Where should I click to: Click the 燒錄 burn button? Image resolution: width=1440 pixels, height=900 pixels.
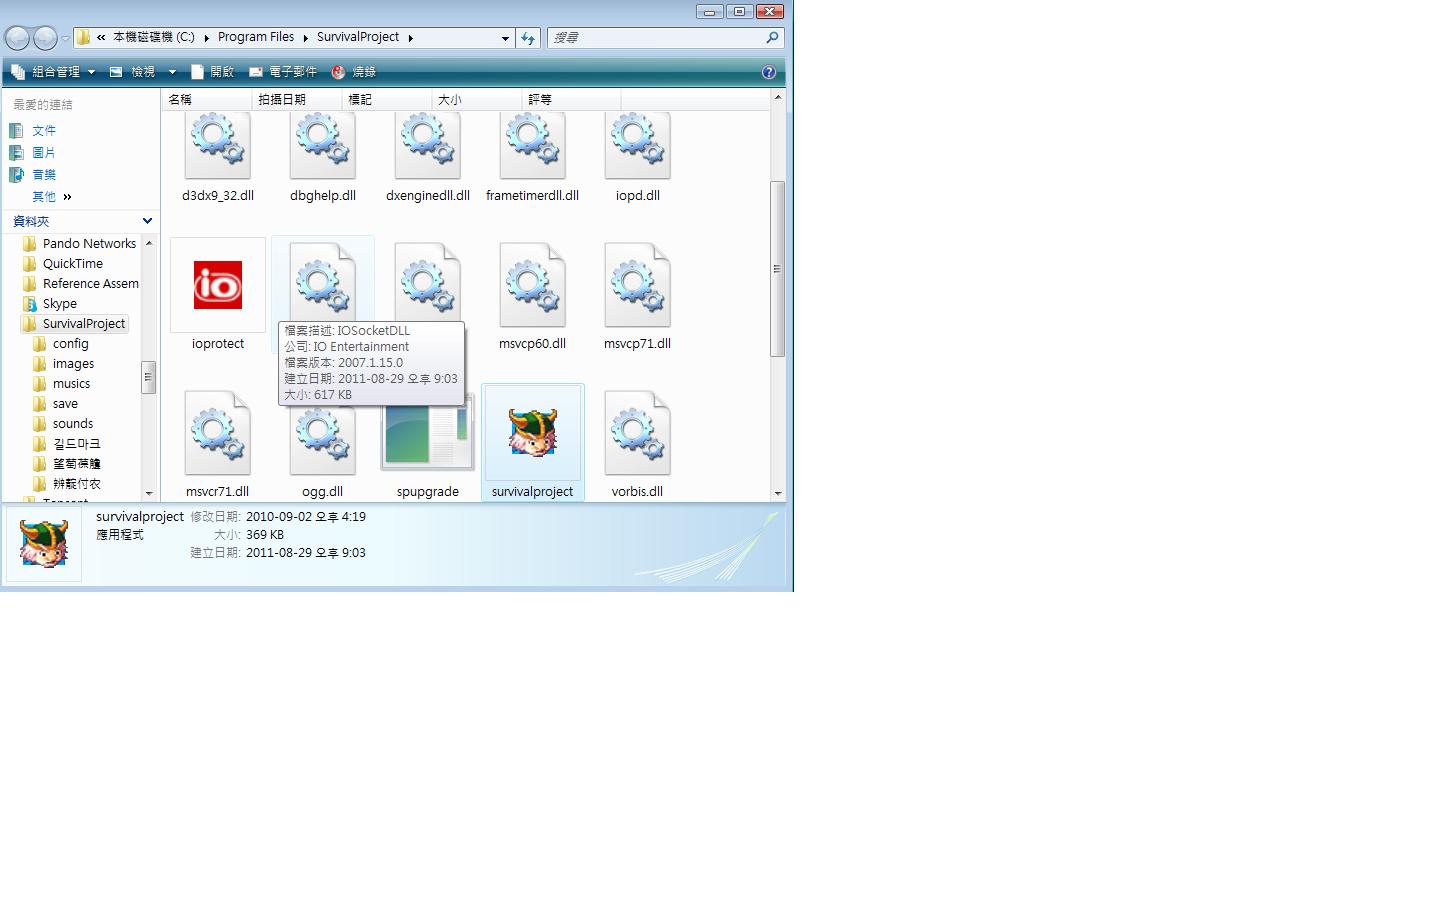(354, 72)
